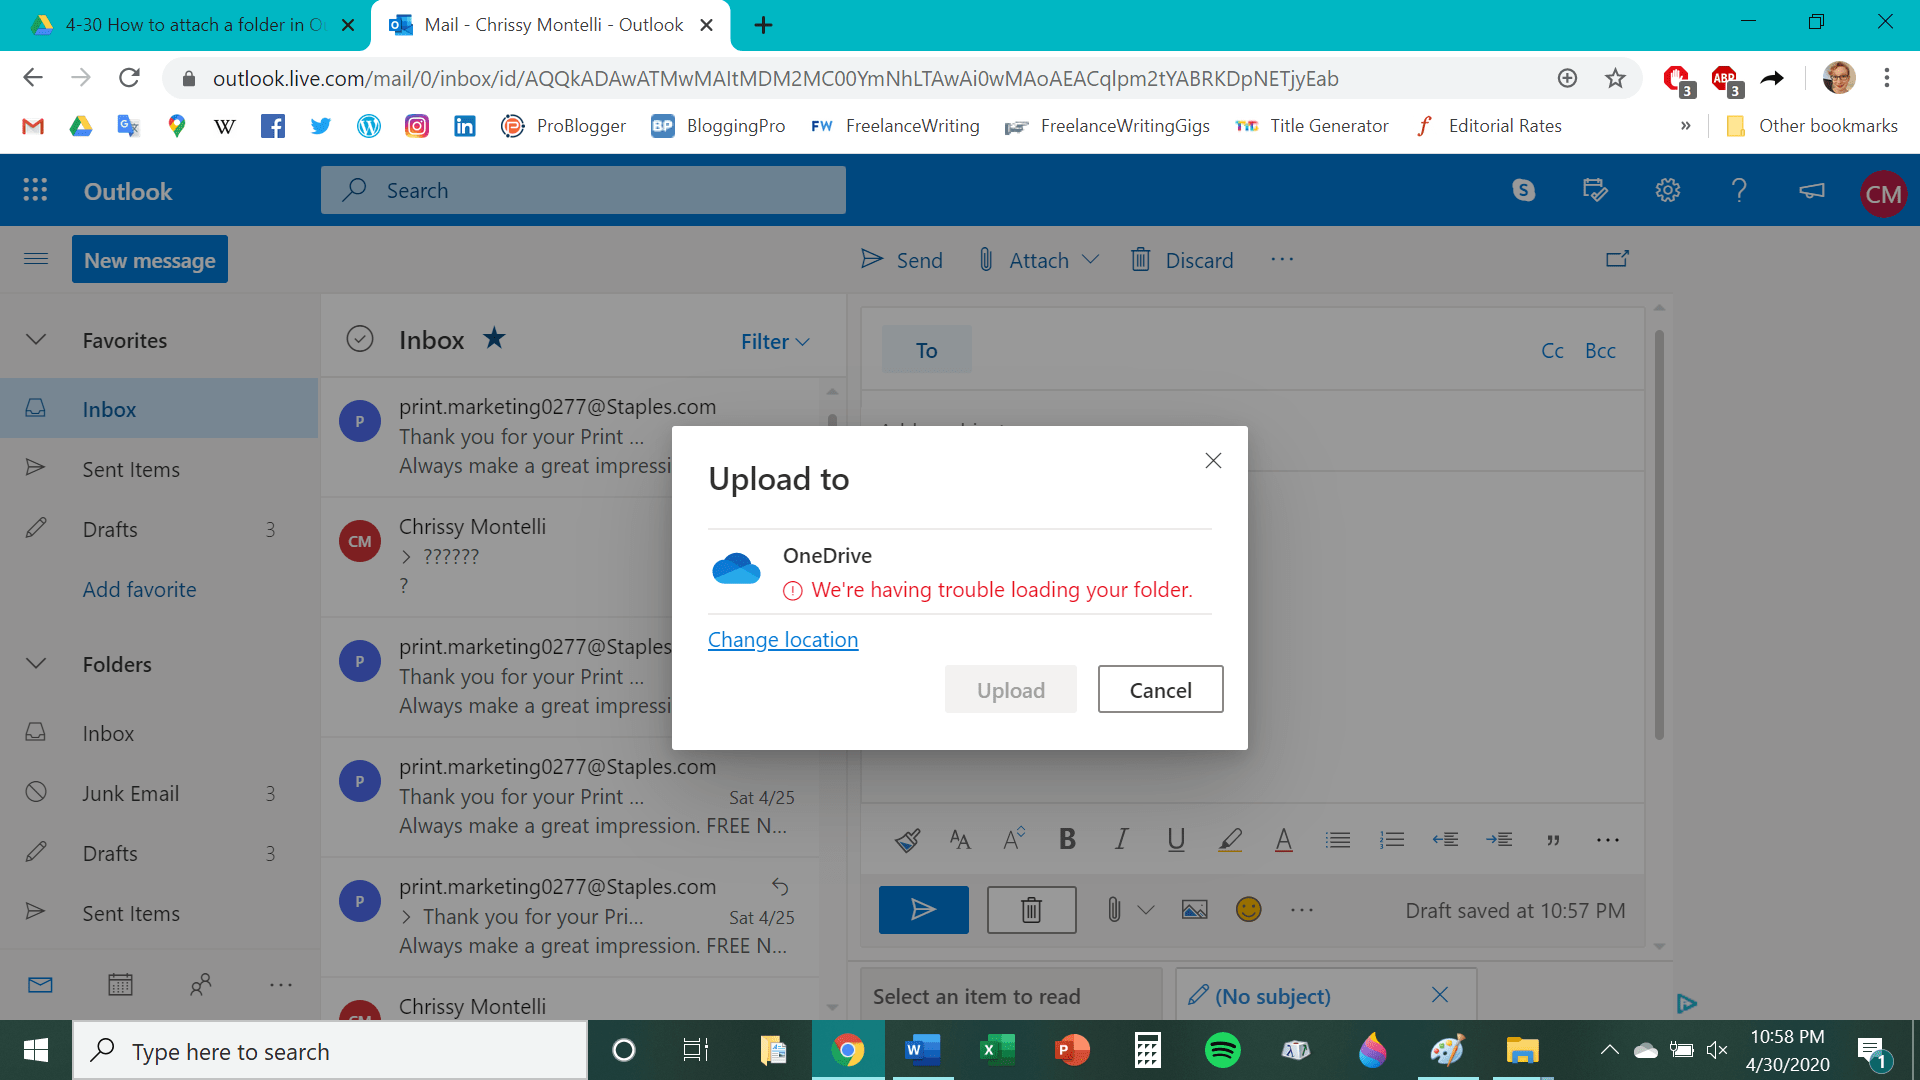Toggle select-all circle beside Inbox
The image size is (1920, 1080).
tap(359, 340)
